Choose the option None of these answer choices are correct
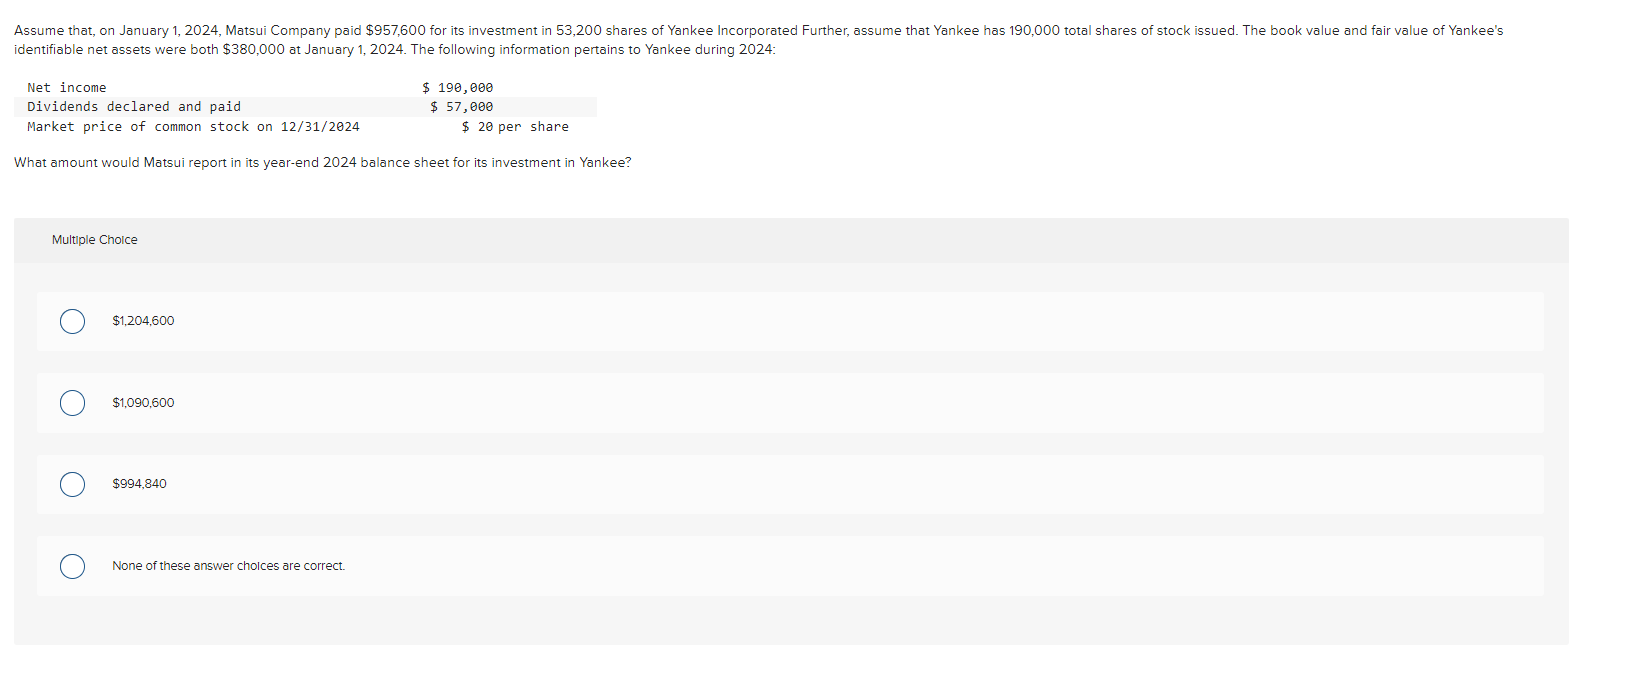 (x=71, y=566)
